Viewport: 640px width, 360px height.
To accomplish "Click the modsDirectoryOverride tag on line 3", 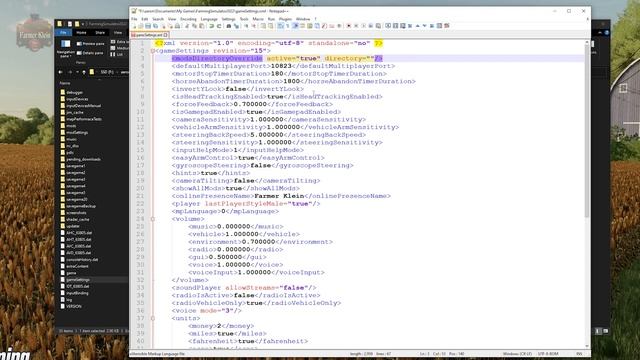I will coord(217,58).
